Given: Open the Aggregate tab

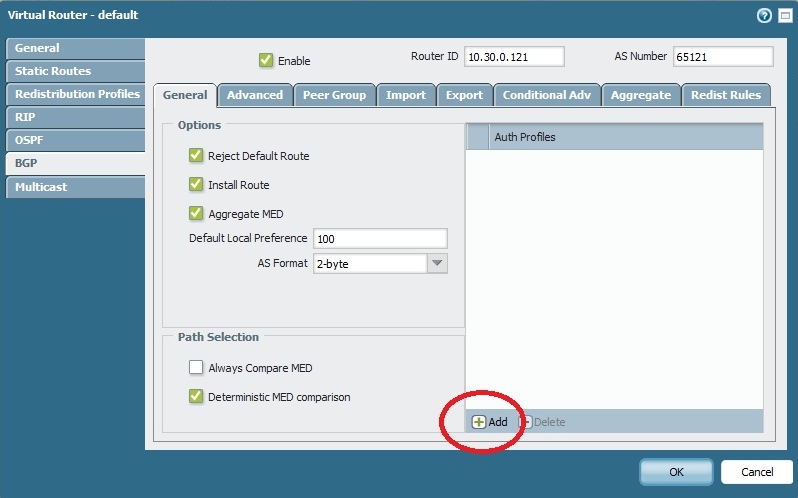Looking at the screenshot, I should 641,95.
